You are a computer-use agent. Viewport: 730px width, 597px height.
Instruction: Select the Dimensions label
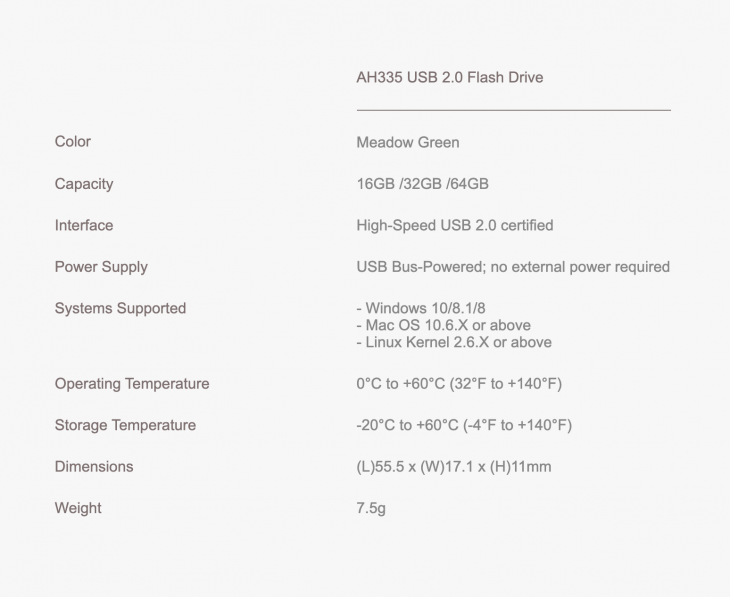(94, 467)
